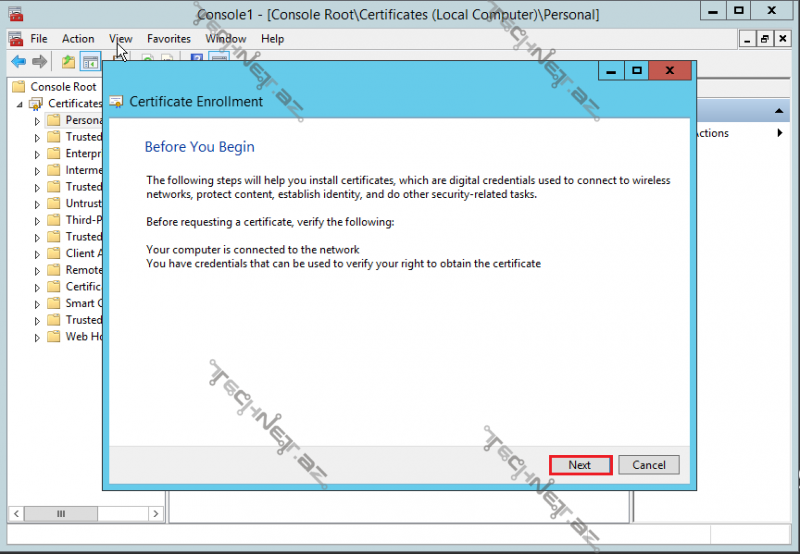This screenshot has width=800, height=554.
Task: Open the File menu
Action: (39, 39)
